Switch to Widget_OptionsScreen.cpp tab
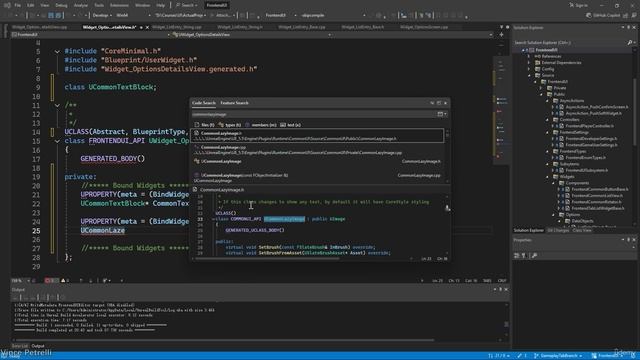The height and width of the screenshot is (360, 640). [424, 27]
